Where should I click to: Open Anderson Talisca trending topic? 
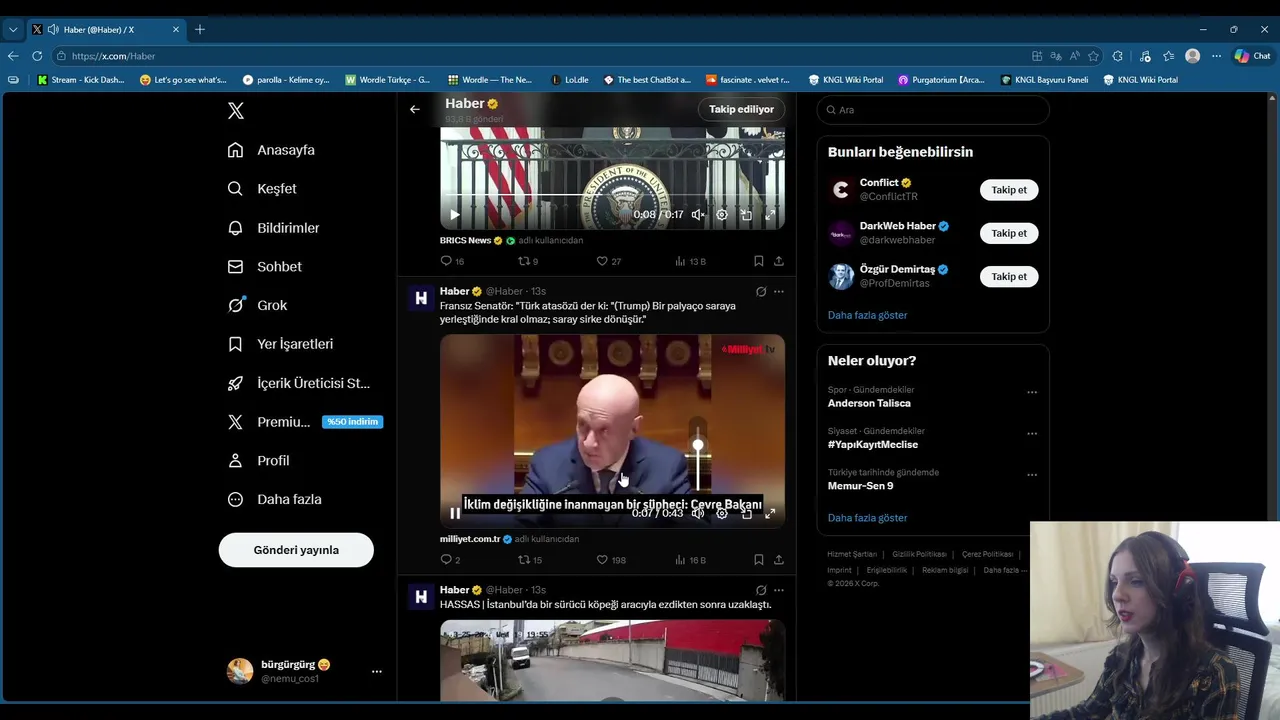coord(869,403)
